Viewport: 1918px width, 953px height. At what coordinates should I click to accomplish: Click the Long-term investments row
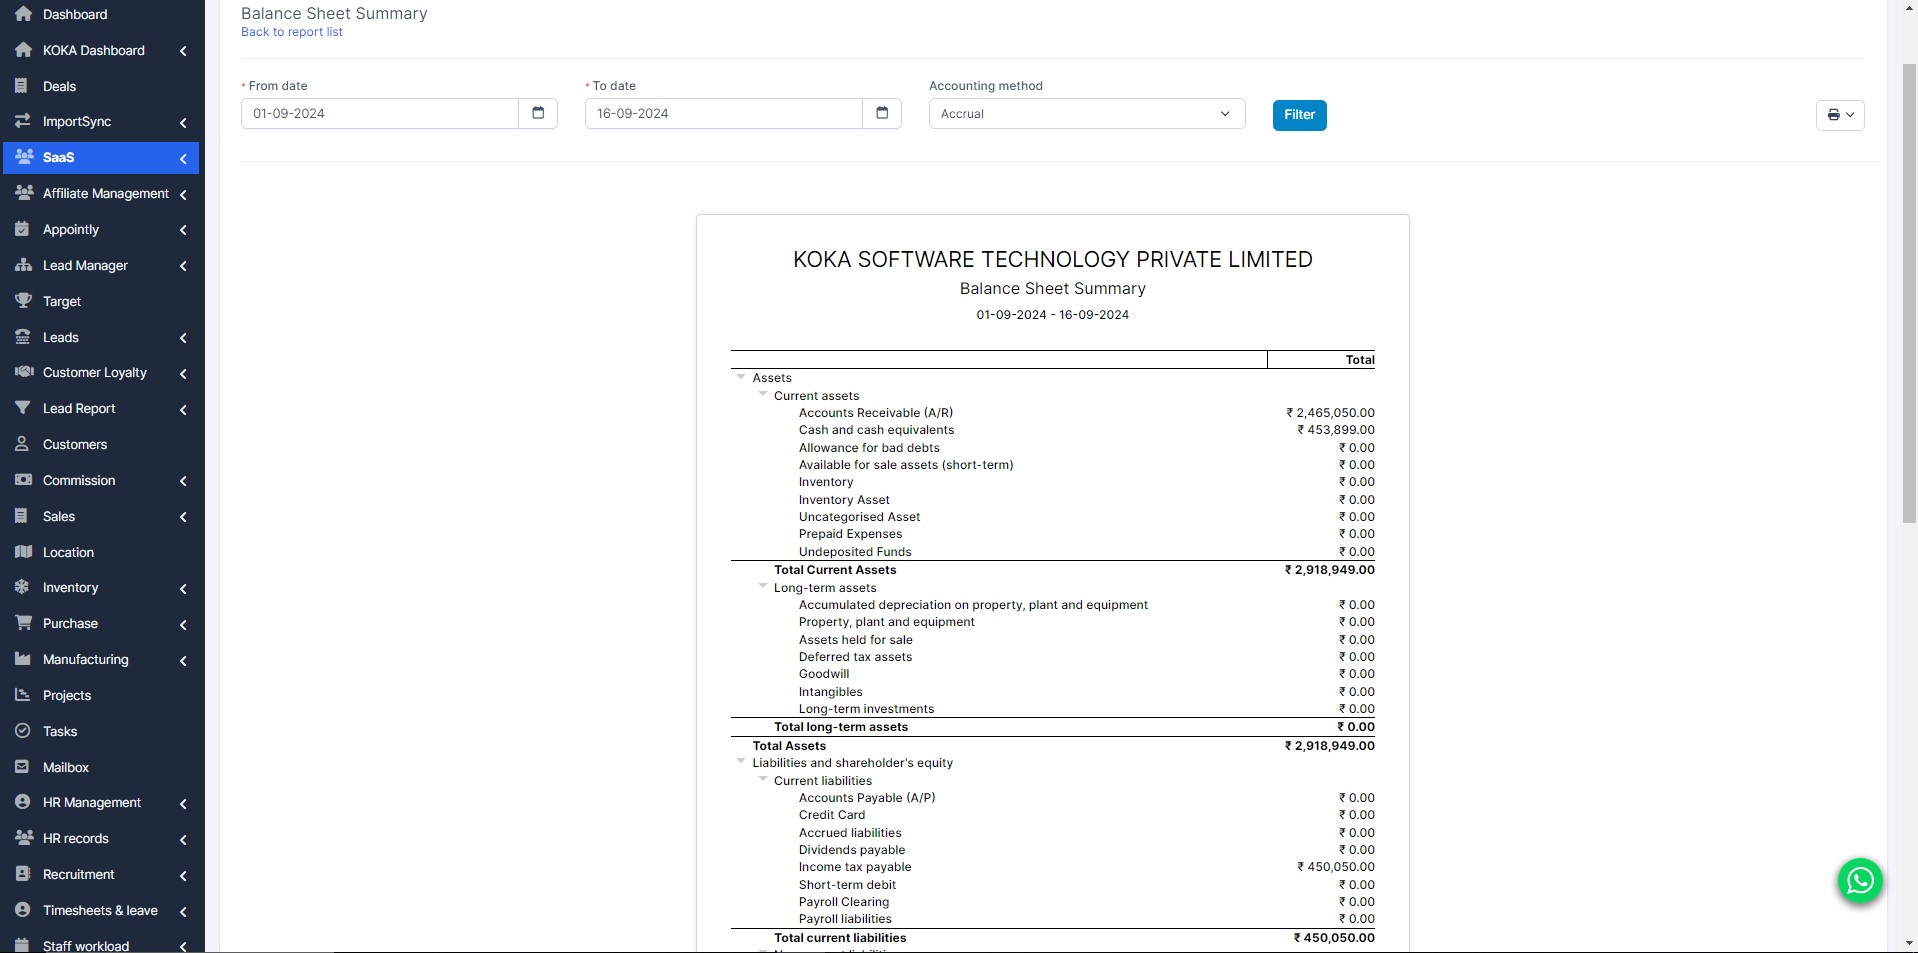coord(1053,709)
